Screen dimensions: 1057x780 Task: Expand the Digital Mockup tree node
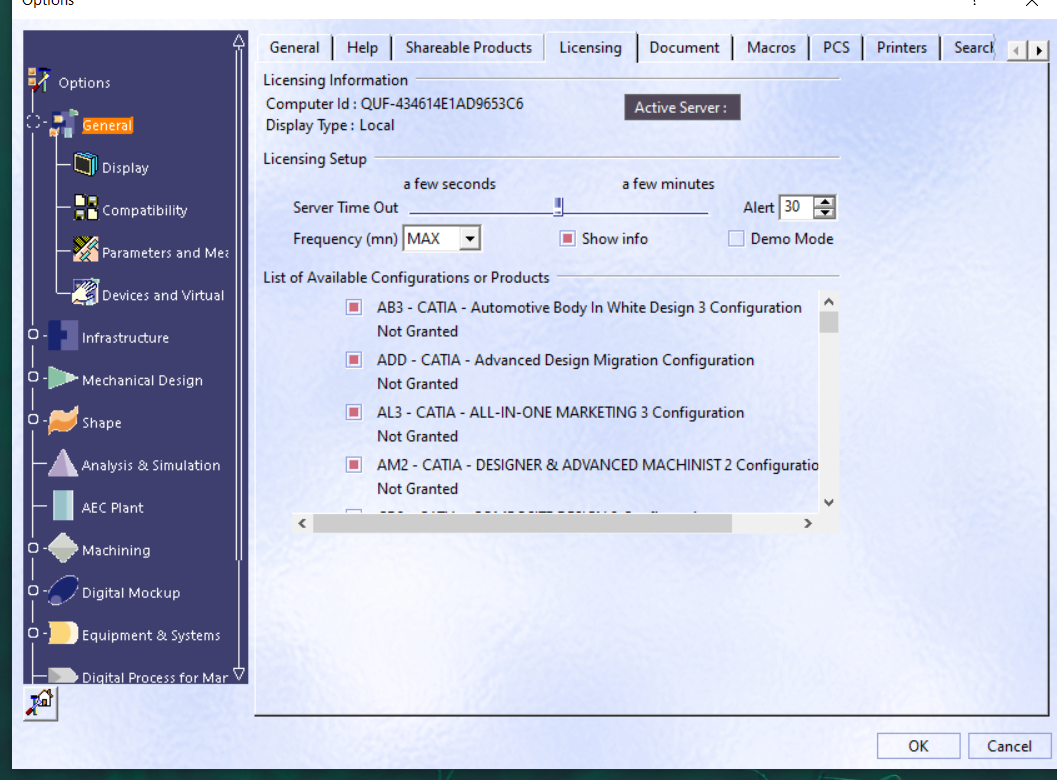pos(33,591)
